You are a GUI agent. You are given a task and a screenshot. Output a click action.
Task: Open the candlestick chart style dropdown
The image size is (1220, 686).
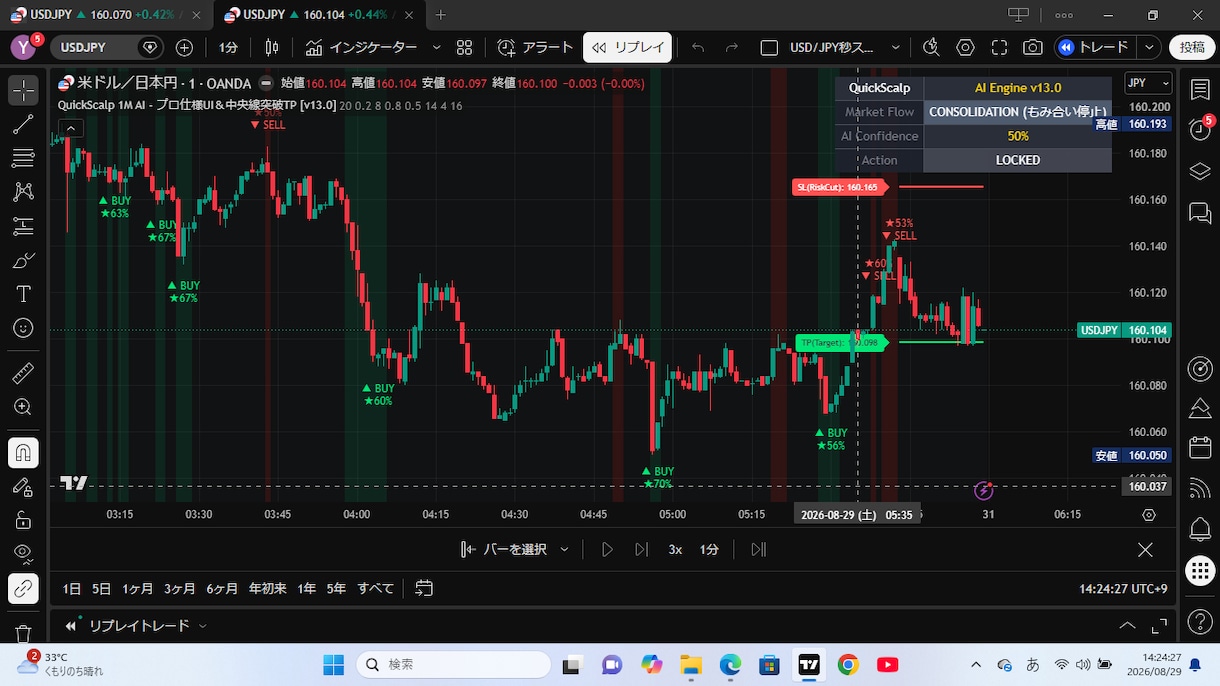[271, 47]
